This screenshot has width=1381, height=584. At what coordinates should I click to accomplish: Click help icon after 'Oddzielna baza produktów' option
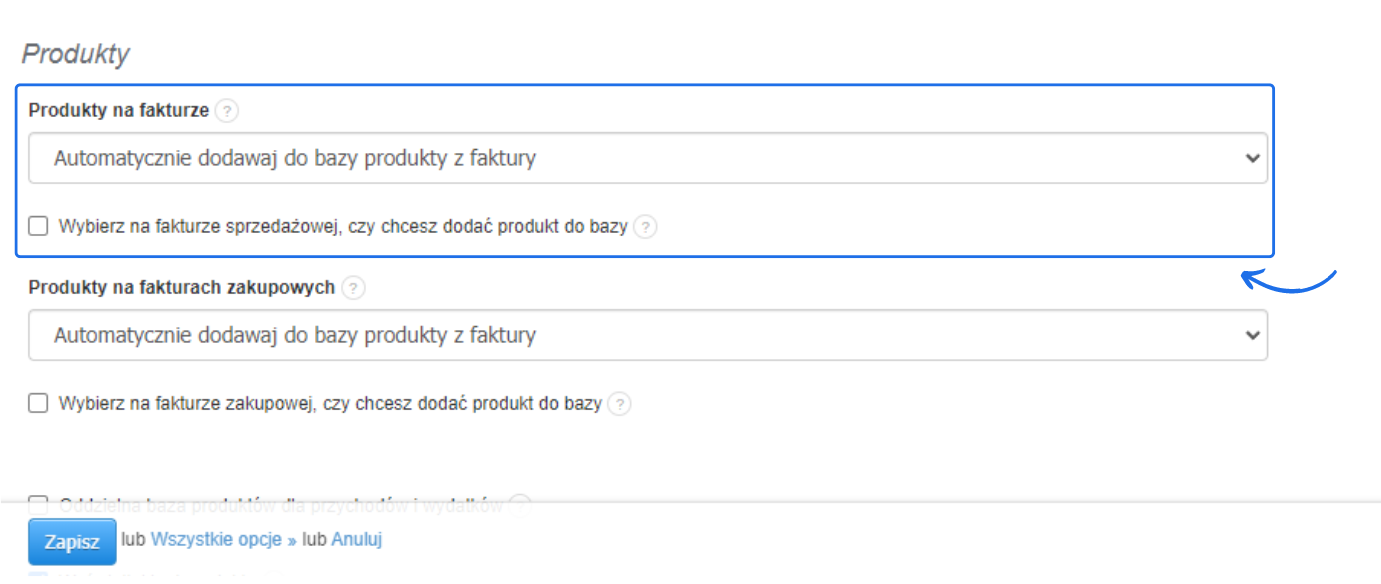coord(520,503)
